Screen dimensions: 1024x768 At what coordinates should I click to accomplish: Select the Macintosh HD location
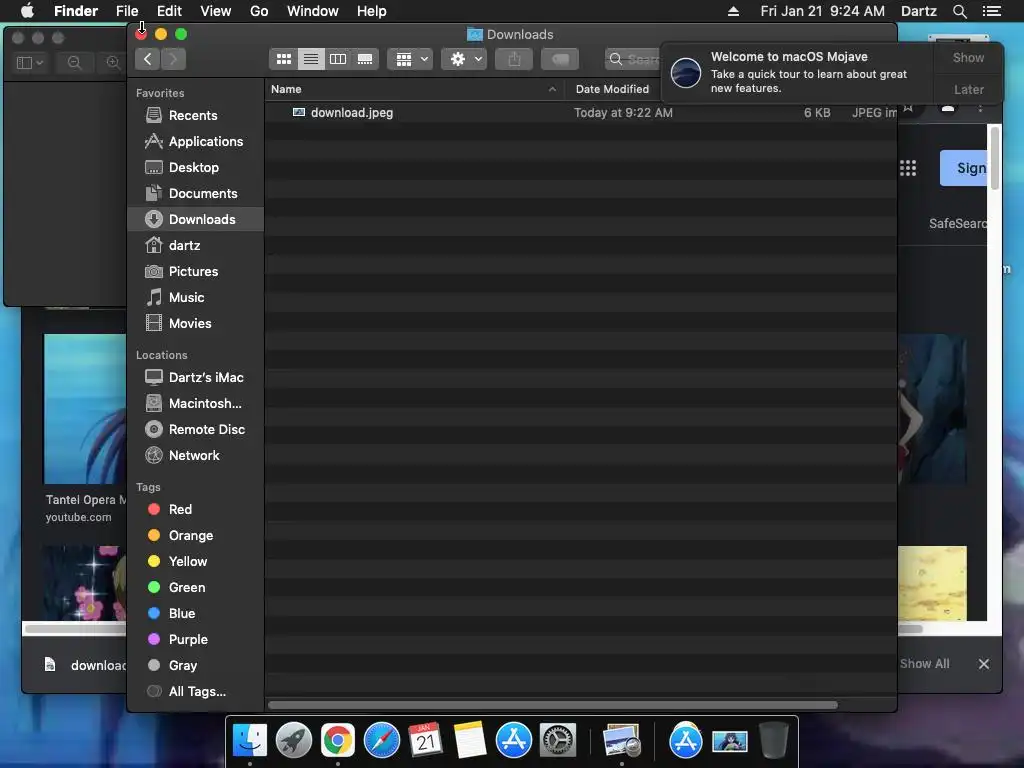click(193, 404)
